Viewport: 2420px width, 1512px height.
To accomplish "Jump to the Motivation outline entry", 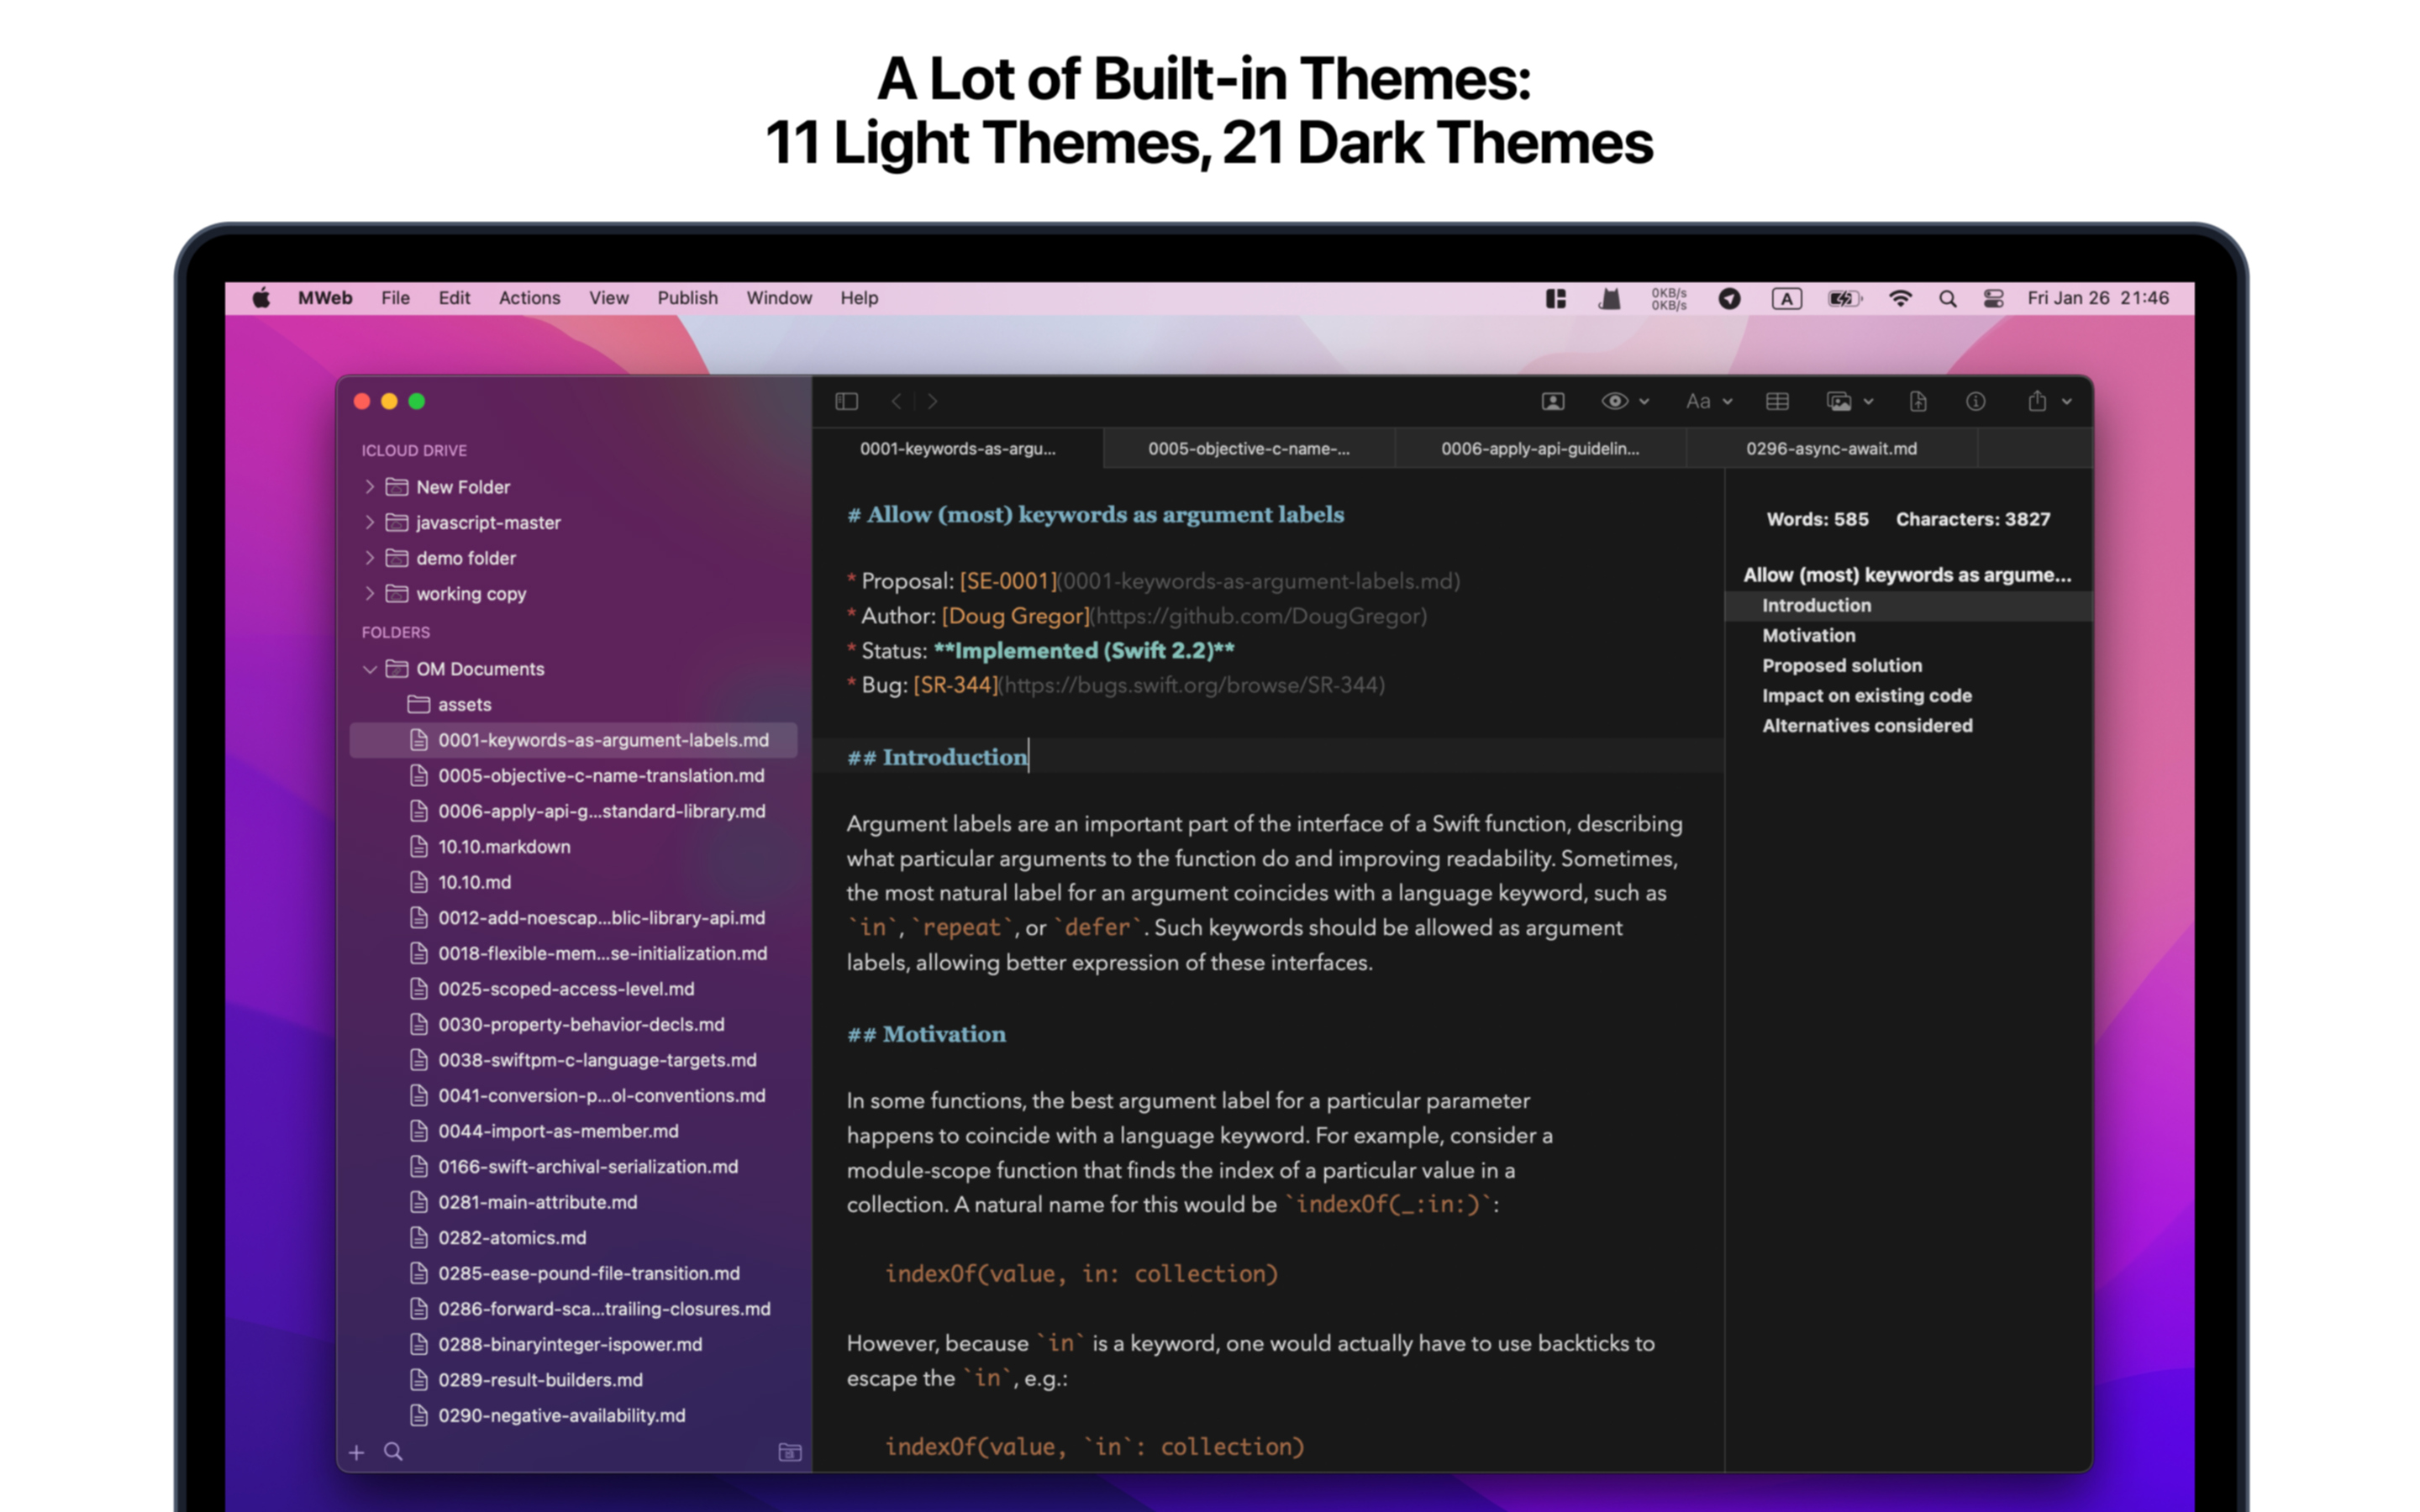I will coord(1808,635).
